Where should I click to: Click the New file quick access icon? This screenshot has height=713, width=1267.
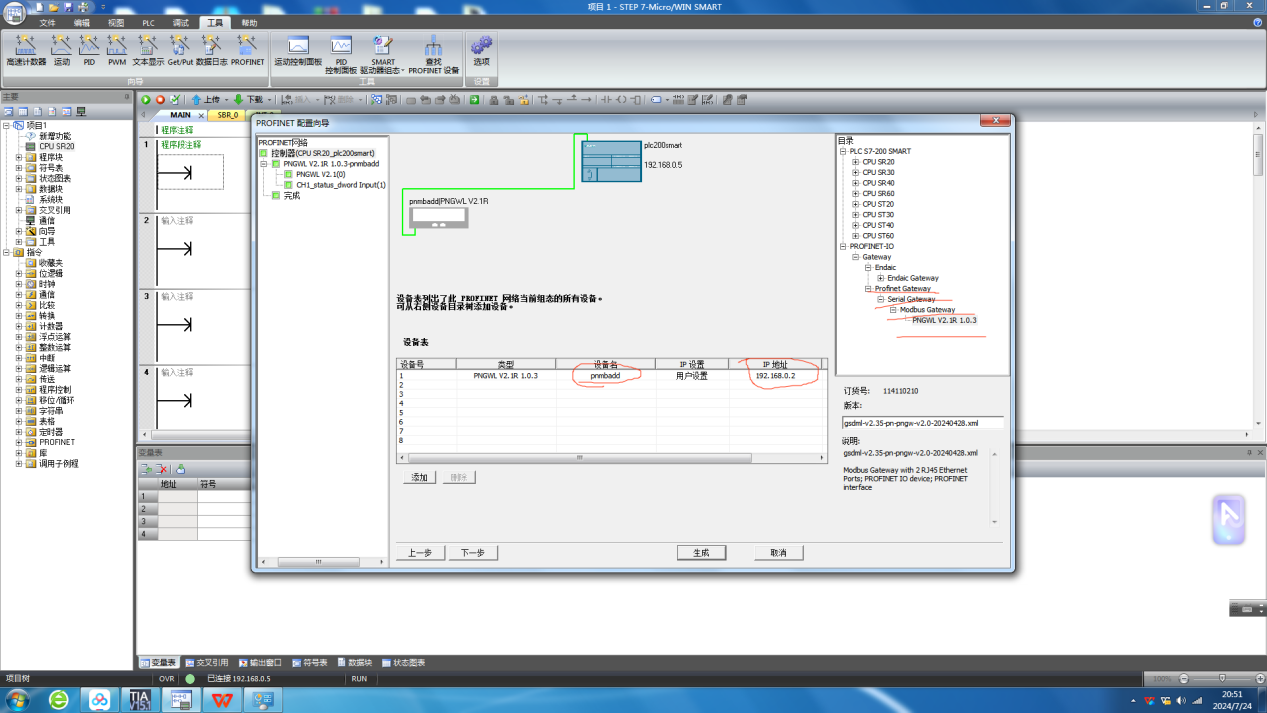tap(40, 6)
